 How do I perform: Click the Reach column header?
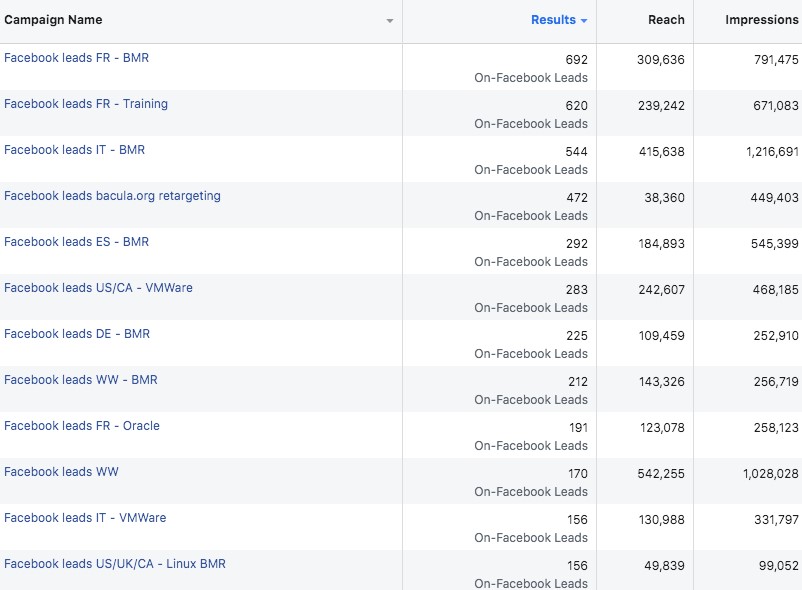click(666, 20)
